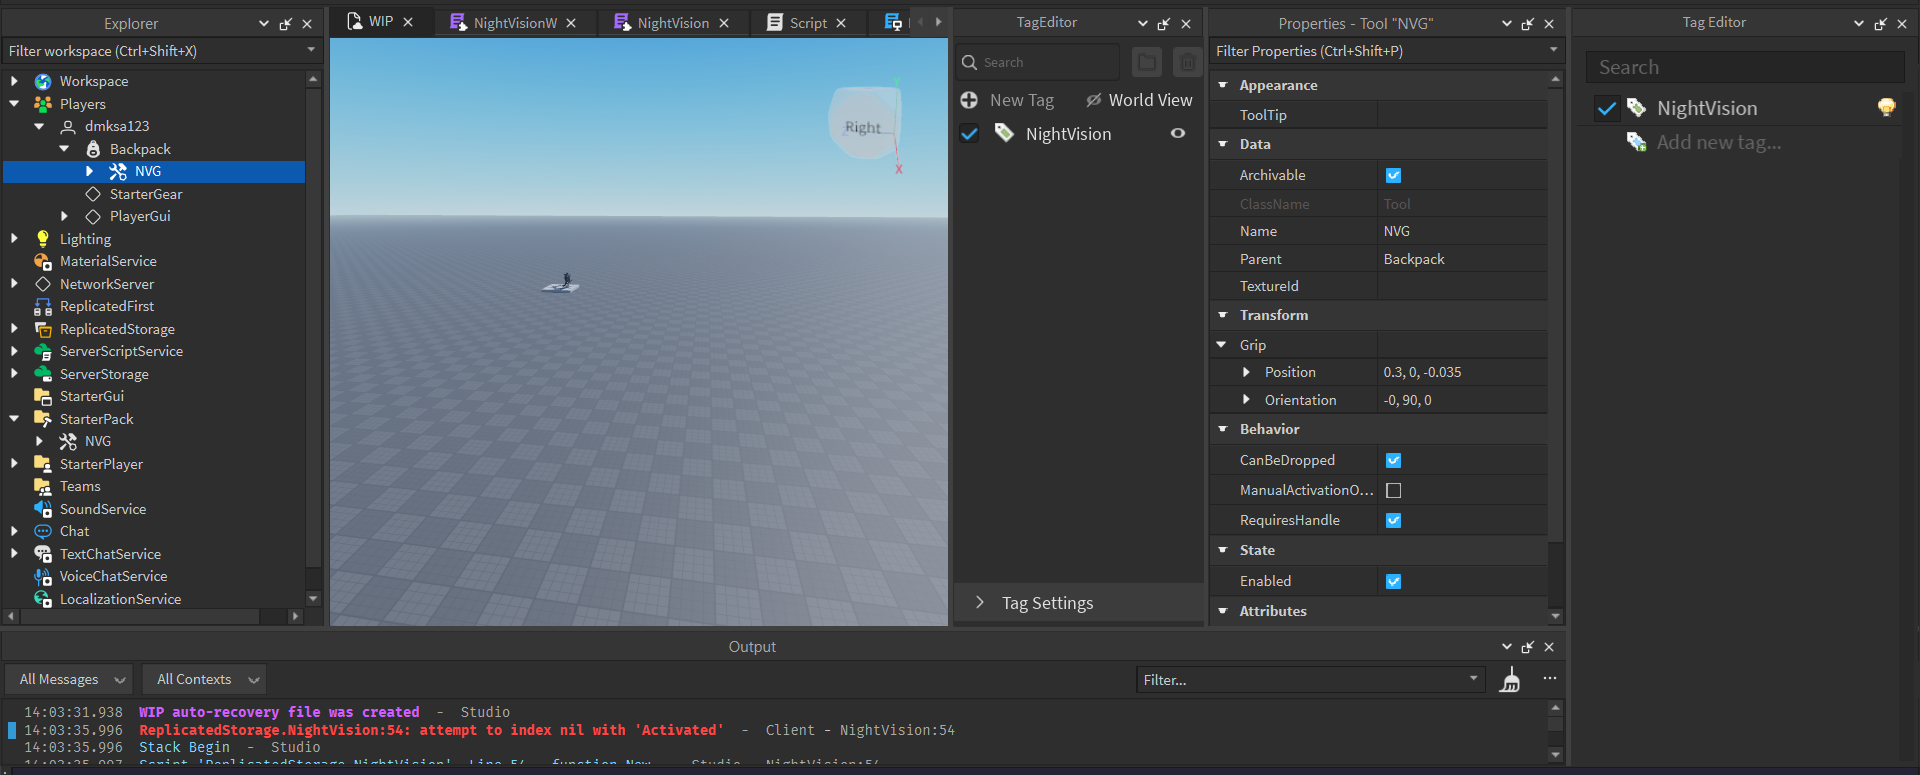
Task: Click the NVG tool icon under StarterPack
Action: (68, 441)
